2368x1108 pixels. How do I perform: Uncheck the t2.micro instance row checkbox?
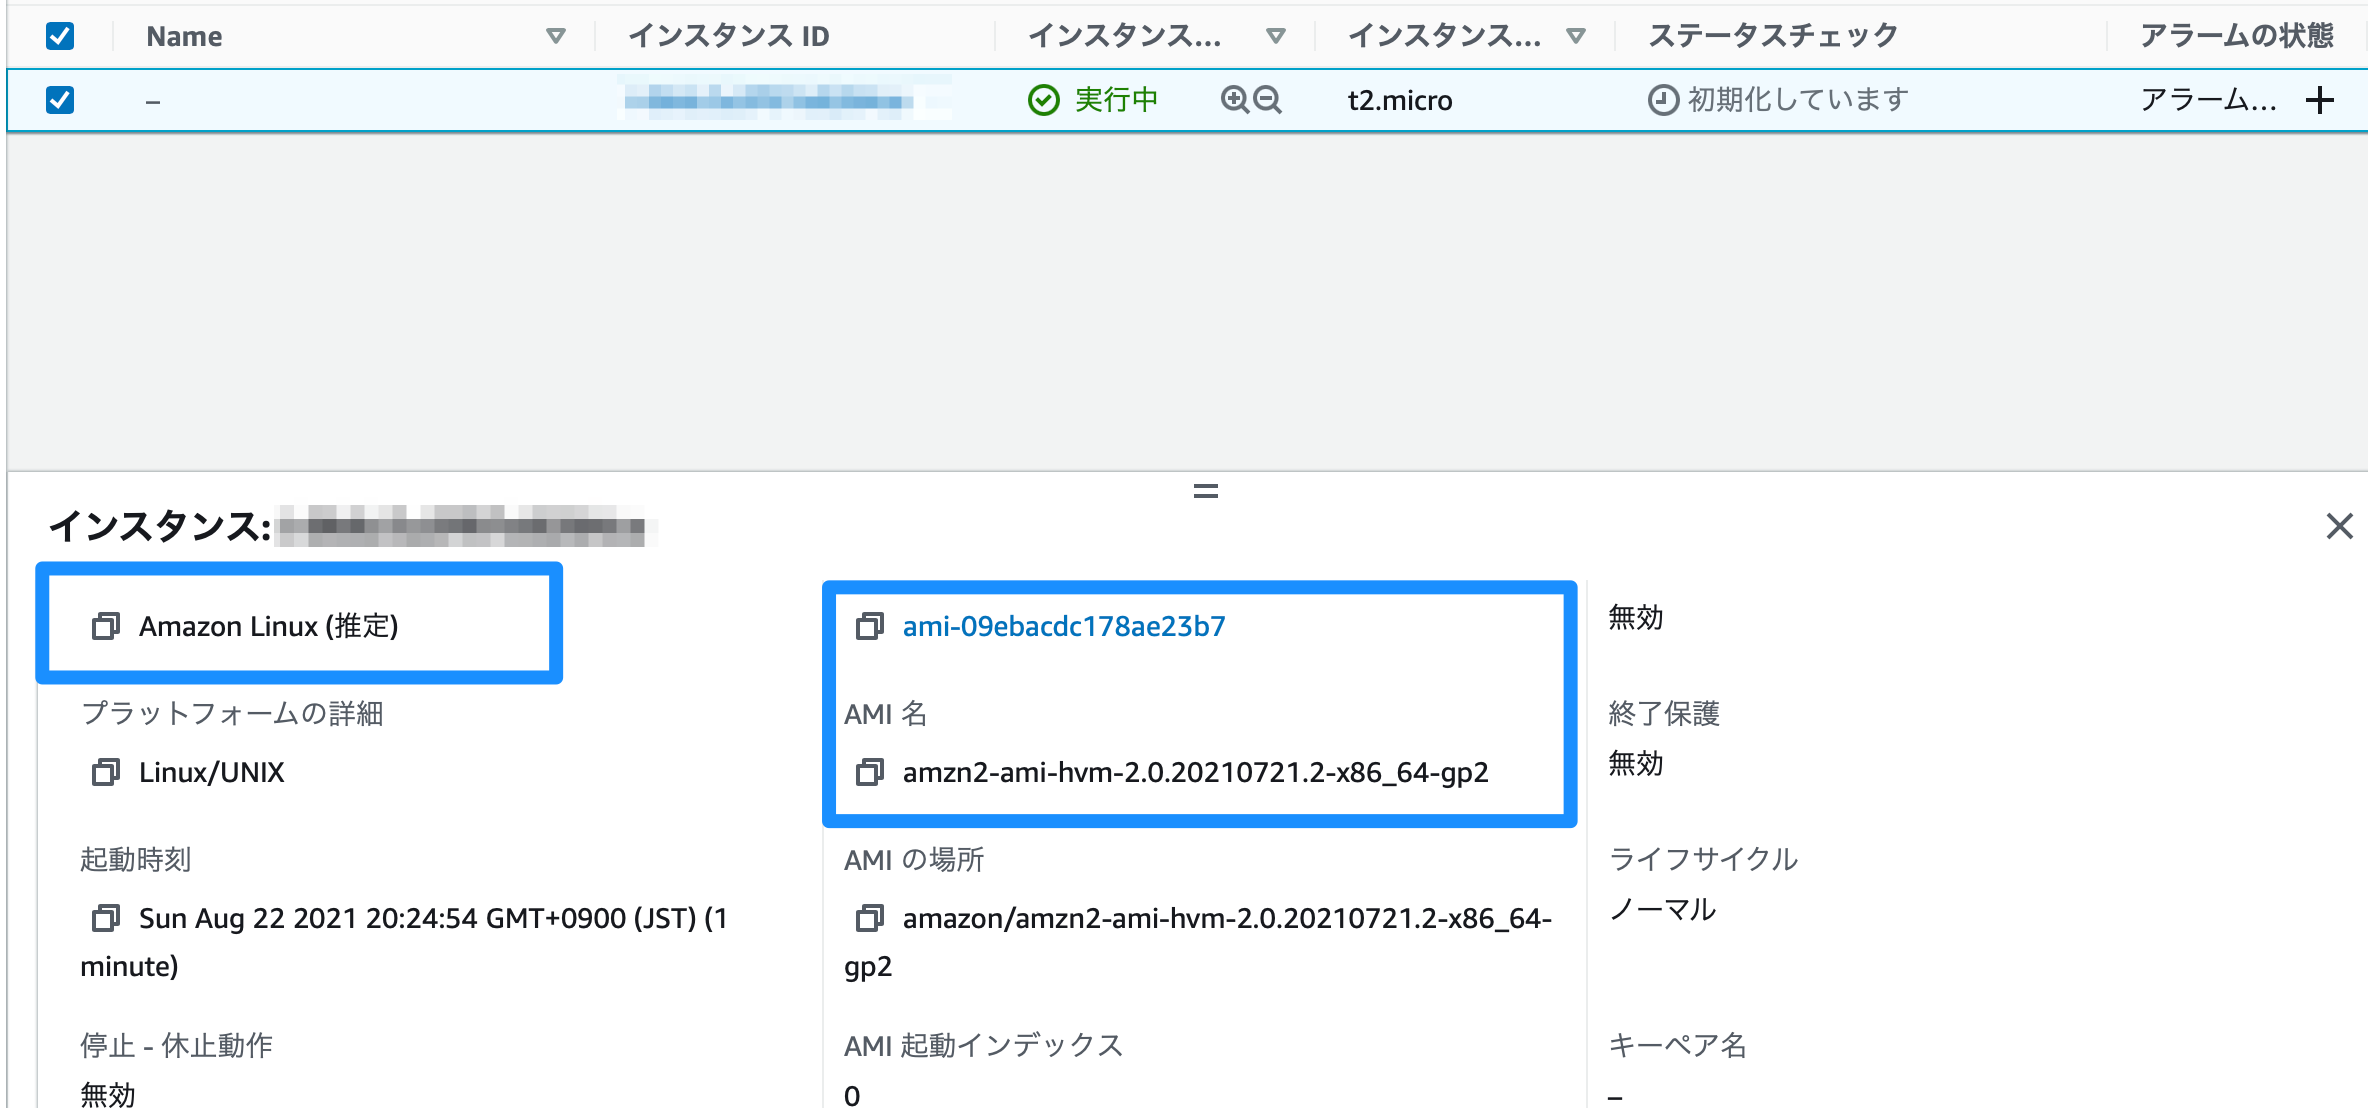click(x=60, y=100)
